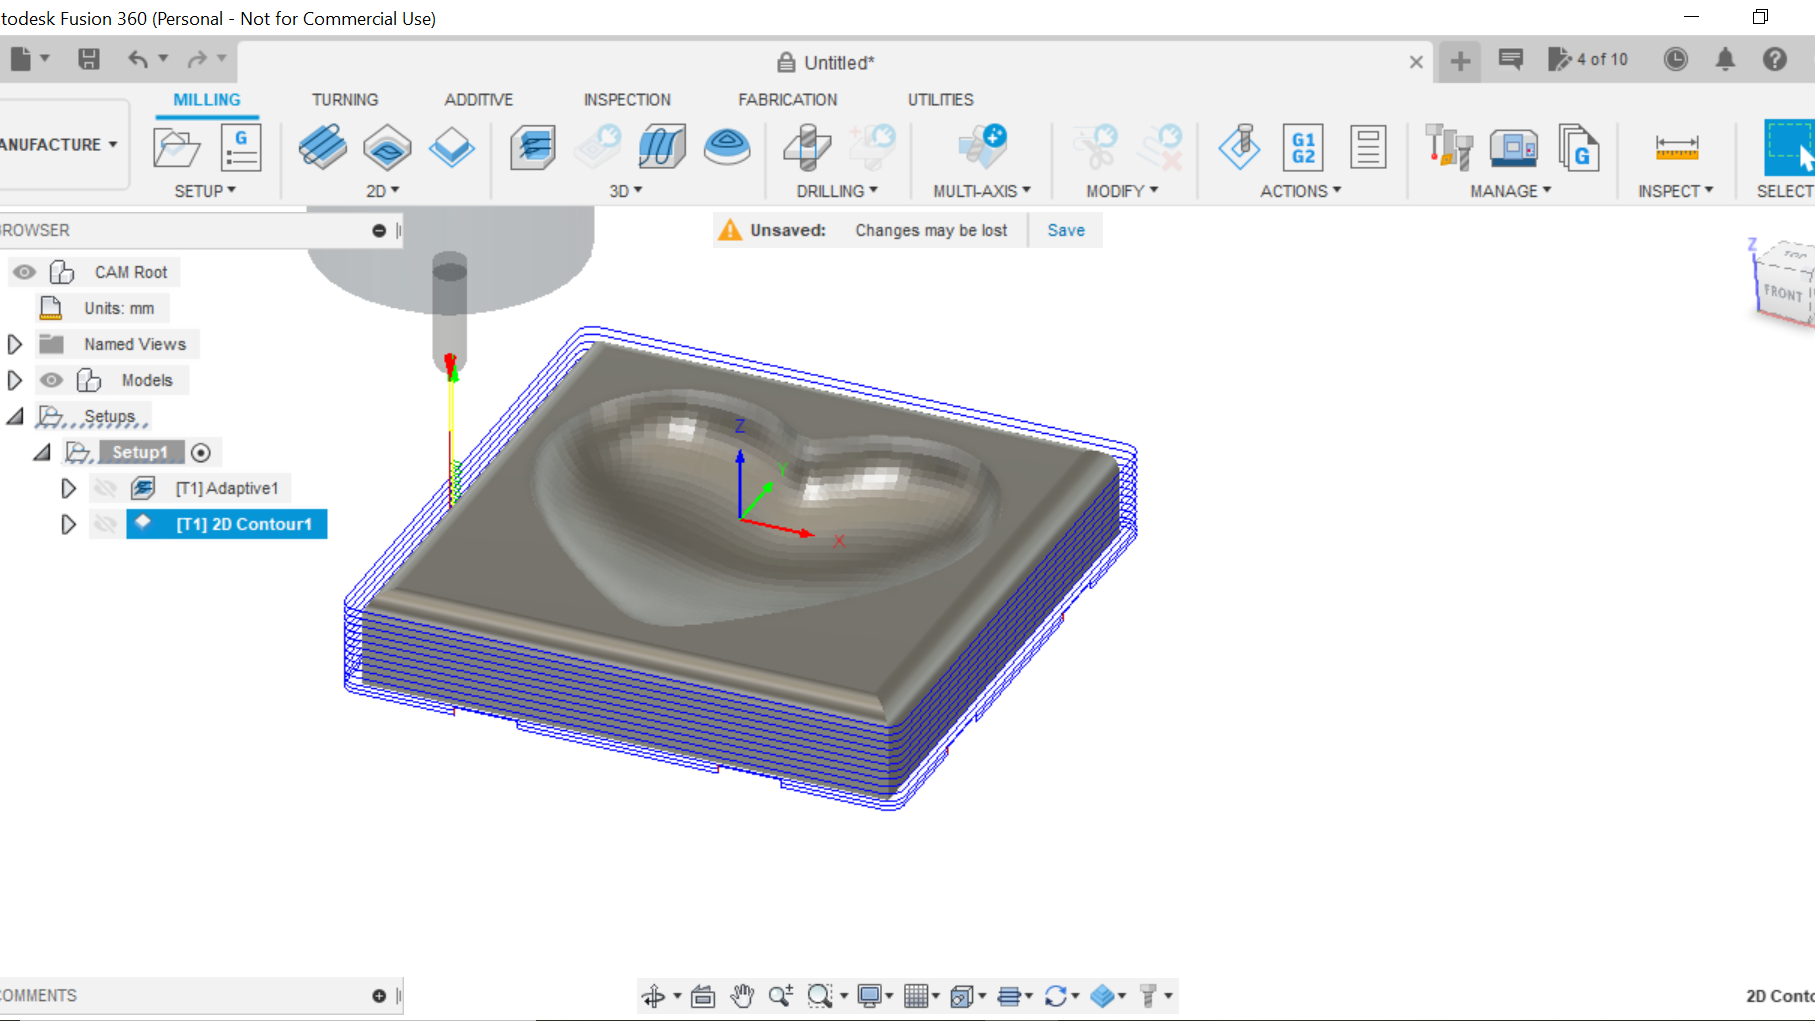
Task: Select the 3D Adaptive Clearing tool
Action: [533, 147]
